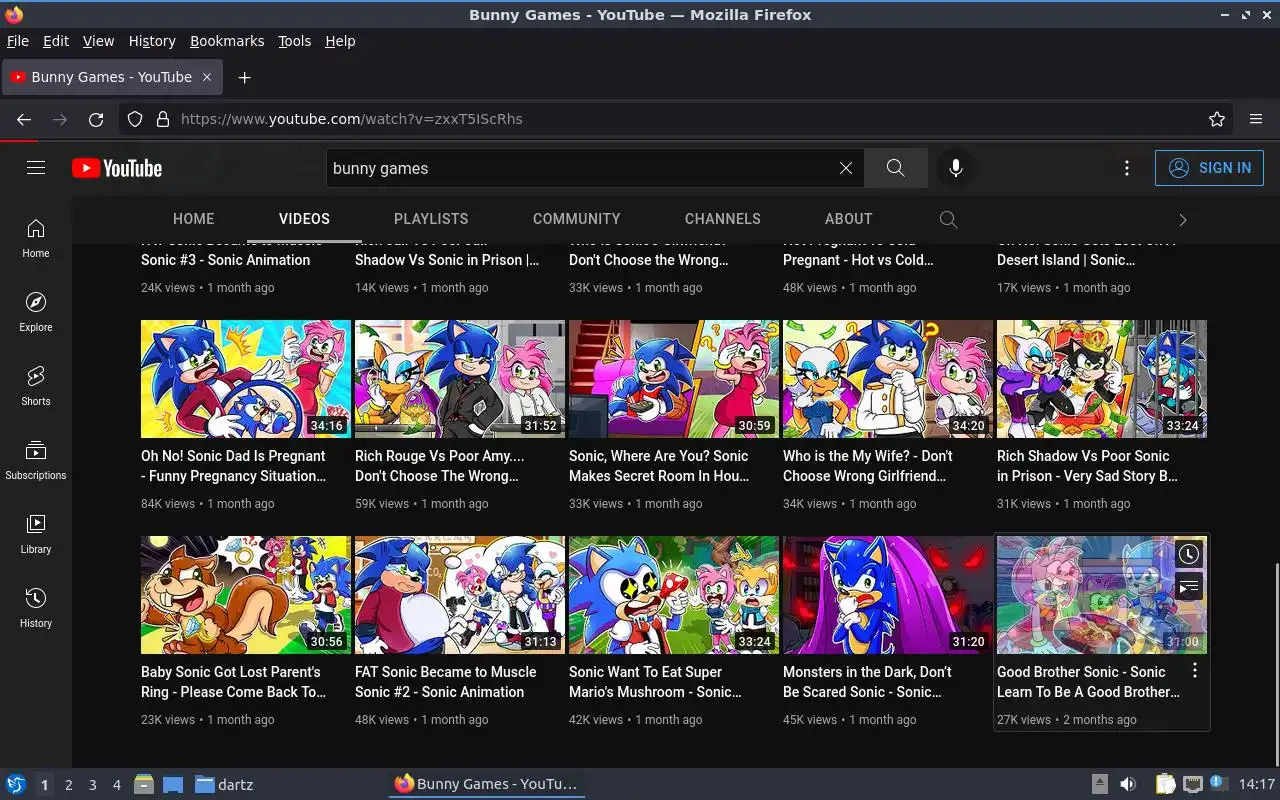This screenshot has height=800, width=1280.
Task: Open 'Rich Rouge Vs Poor Amy' title link
Action: pos(440,466)
